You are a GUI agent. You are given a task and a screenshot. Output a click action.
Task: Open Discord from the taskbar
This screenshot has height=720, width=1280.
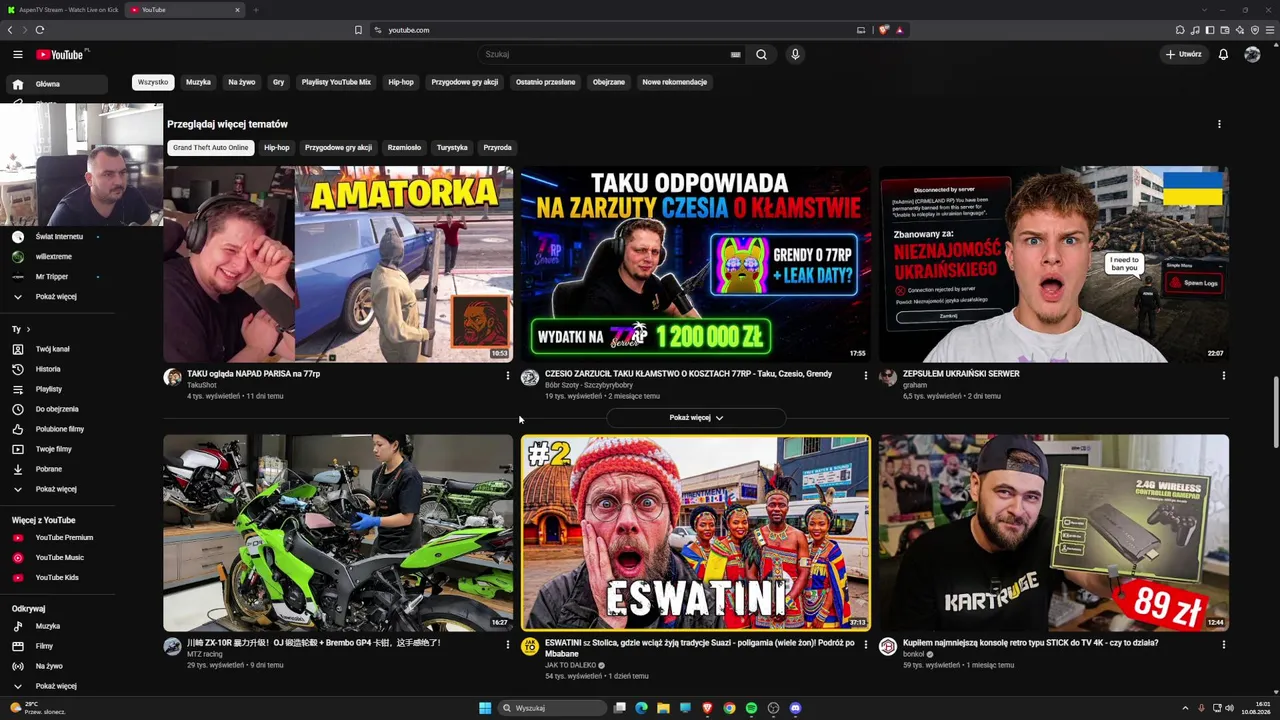pos(795,708)
